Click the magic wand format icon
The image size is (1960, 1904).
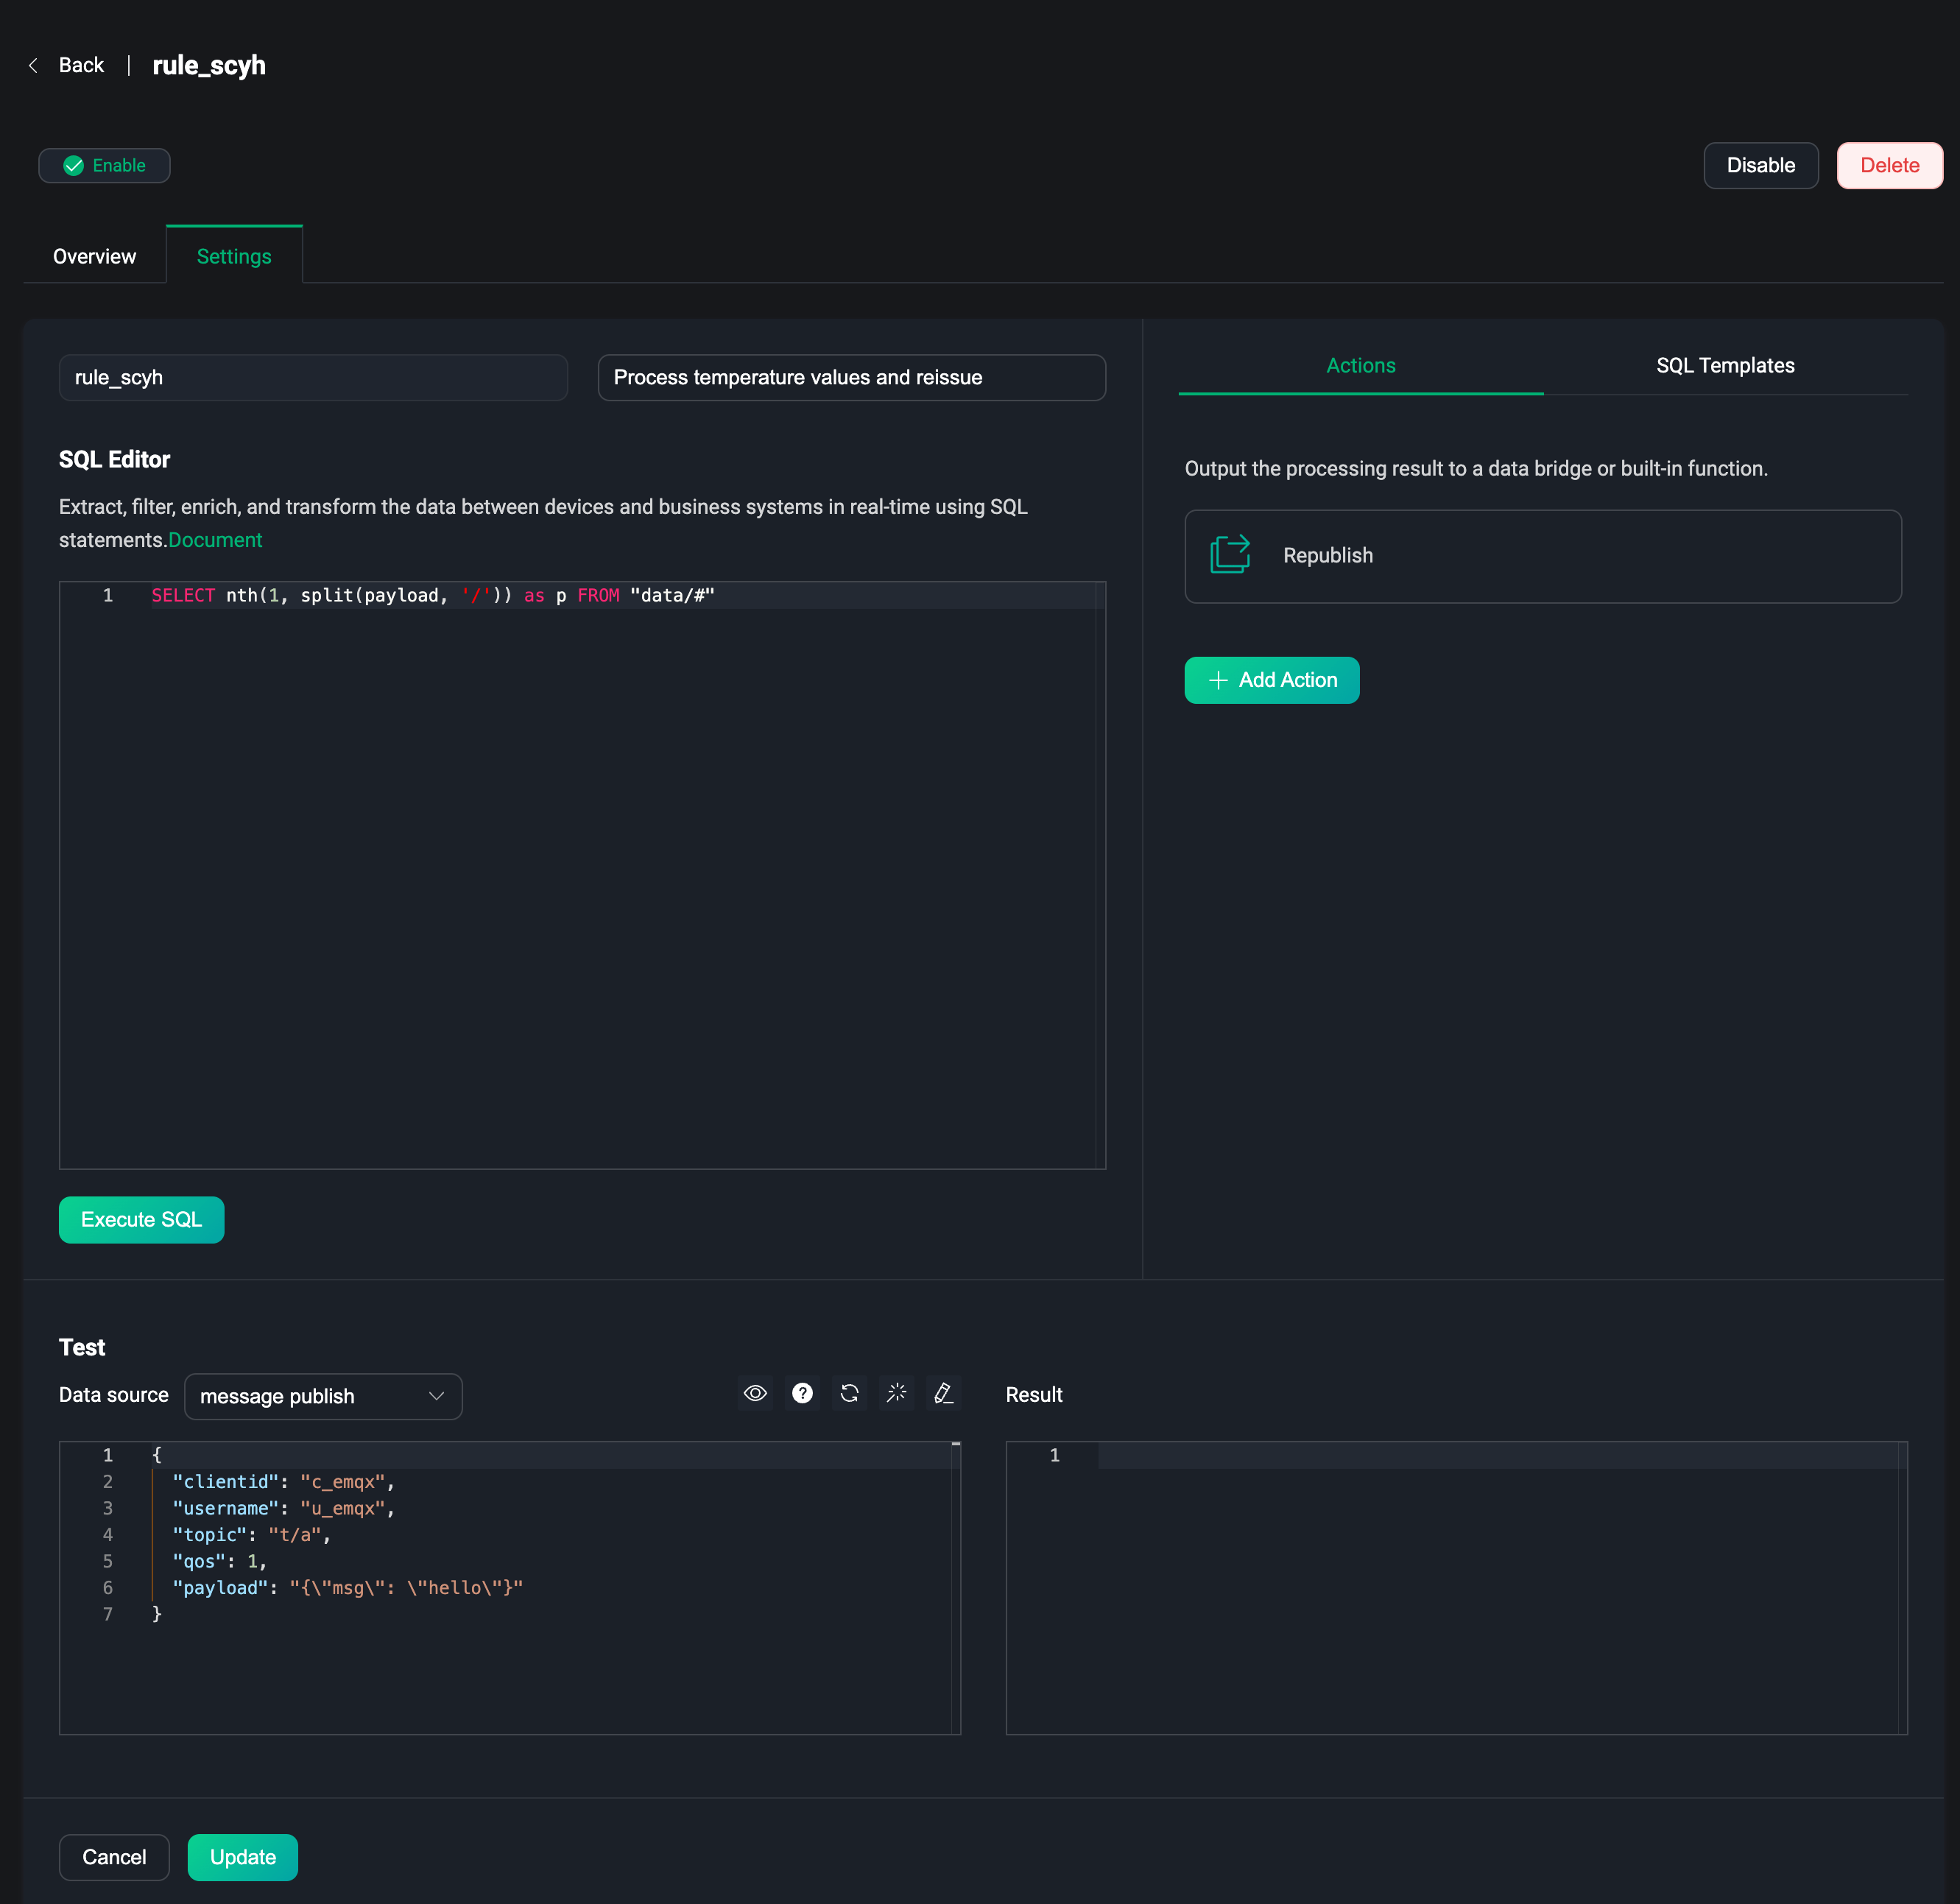tap(896, 1393)
